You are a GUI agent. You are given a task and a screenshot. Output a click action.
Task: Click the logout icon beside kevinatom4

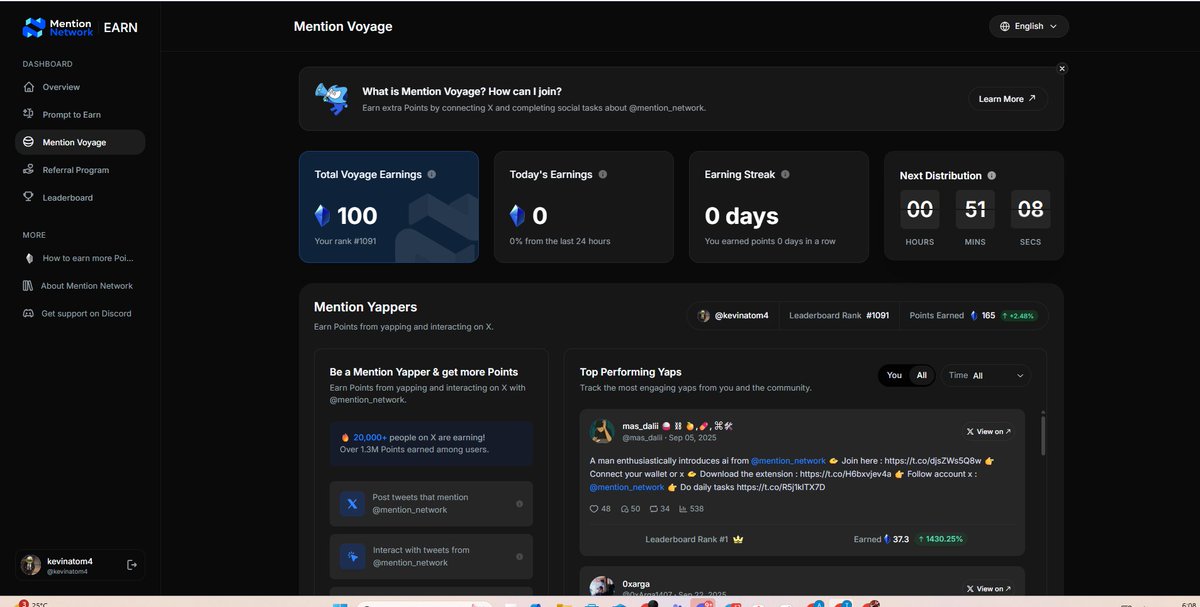point(131,565)
